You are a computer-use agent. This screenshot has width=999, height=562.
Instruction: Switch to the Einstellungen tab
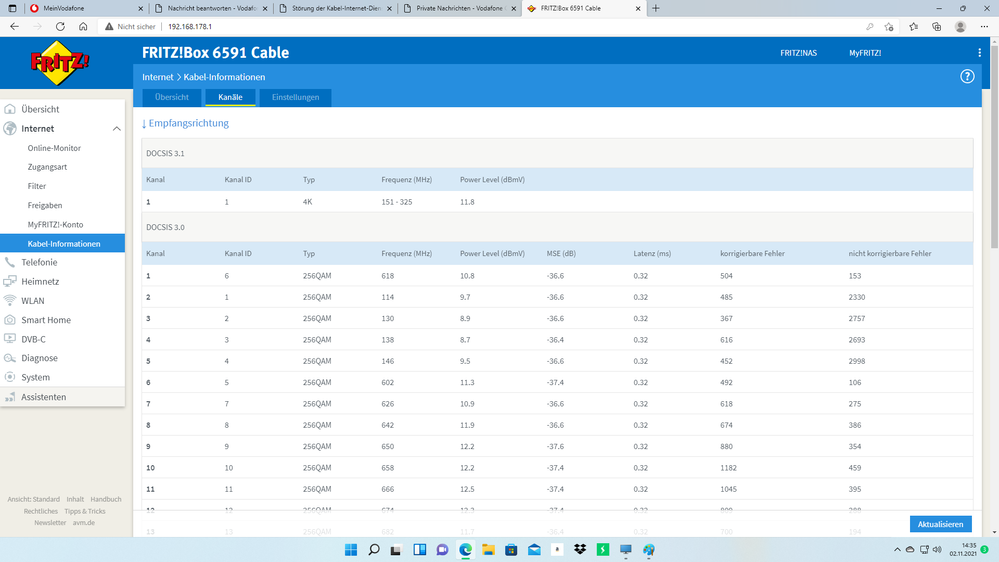click(x=295, y=97)
